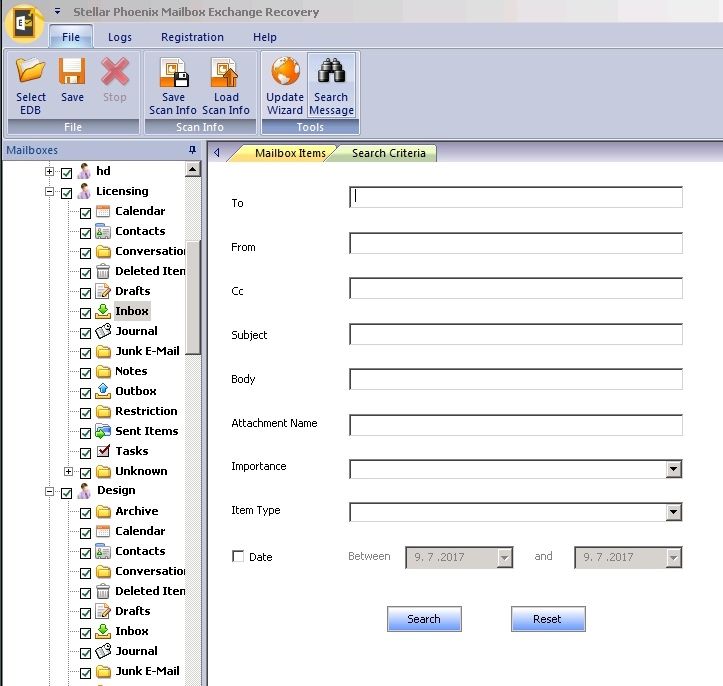Uncheck the Licensing mailbox checkbox
The height and width of the screenshot is (686, 723).
click(x=66, y=193)
